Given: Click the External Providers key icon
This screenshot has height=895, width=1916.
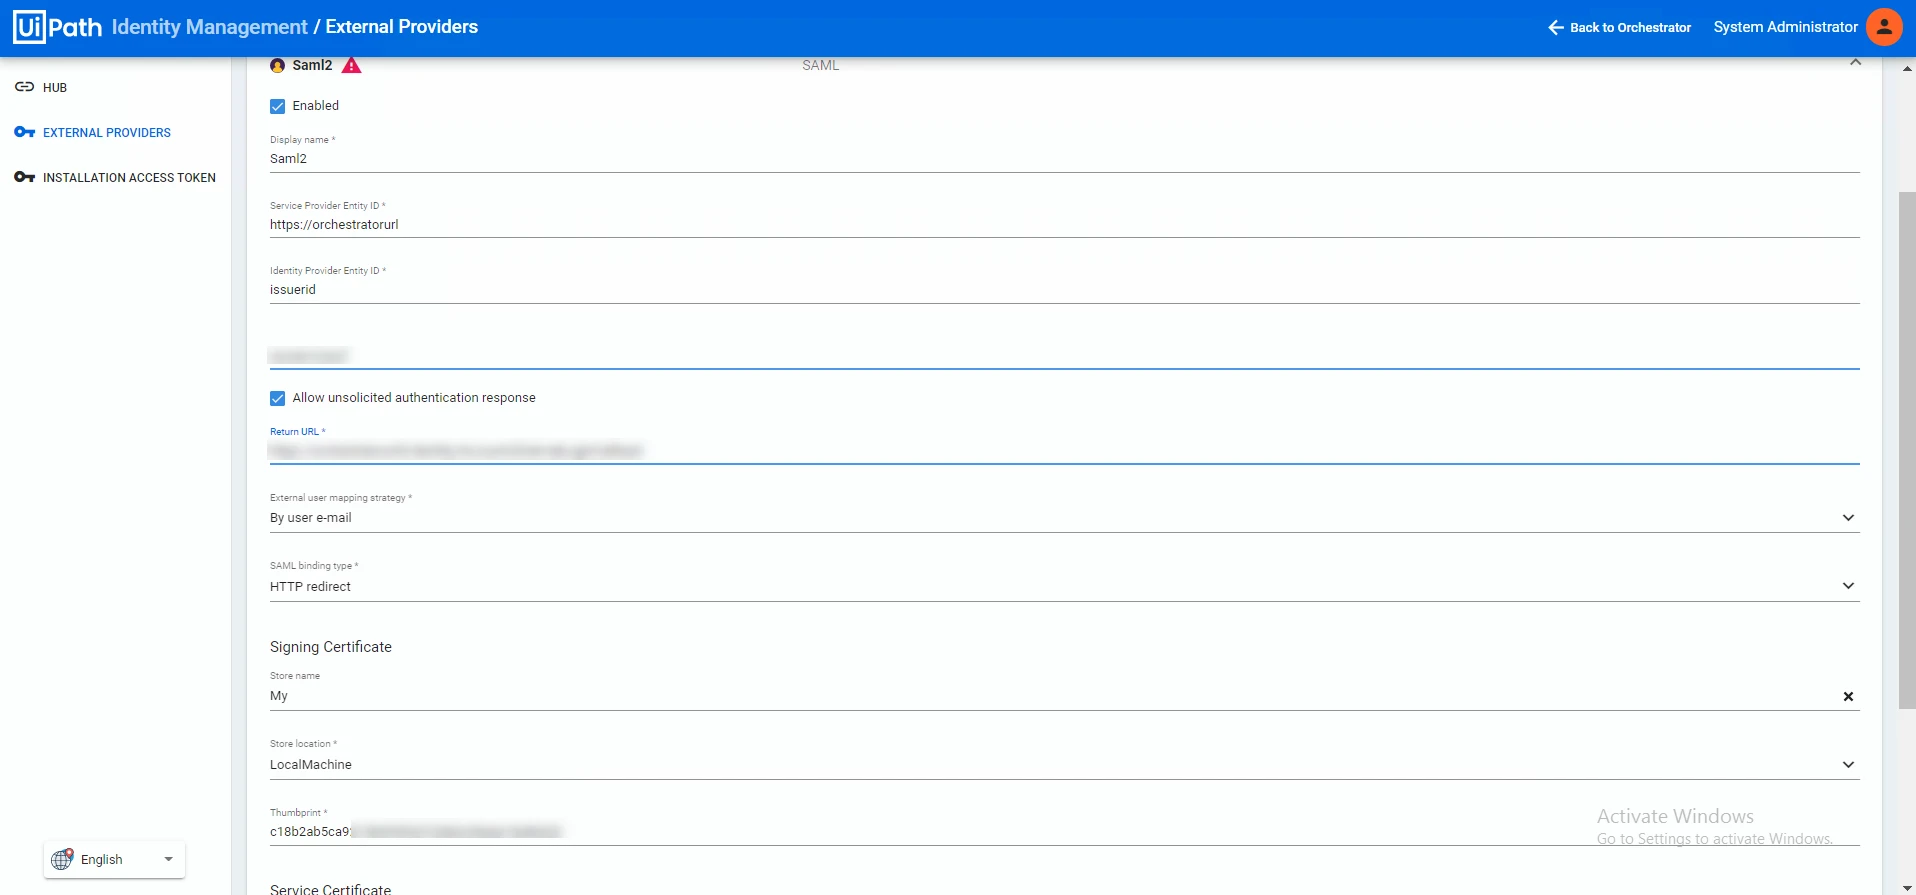Looking at the screenshot, I should pyautogui.click(x=24, y=132).
